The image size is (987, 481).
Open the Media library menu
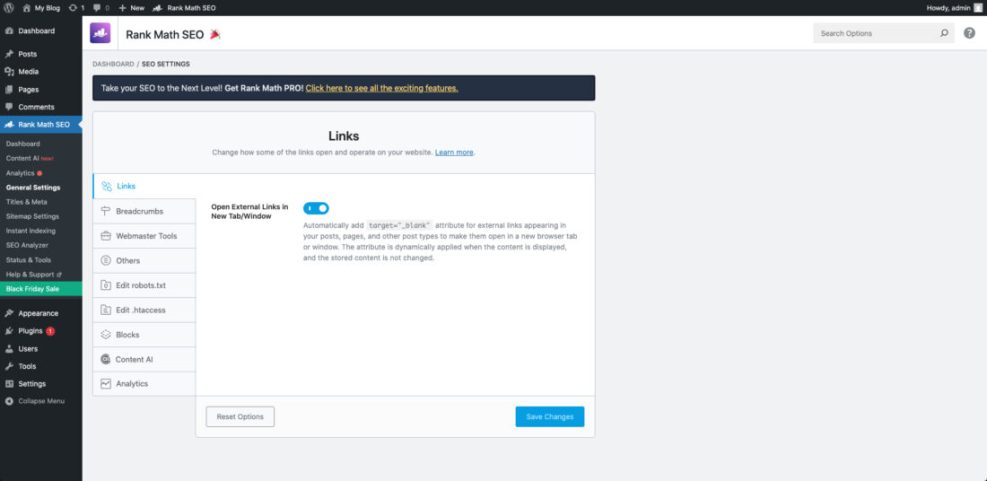tap(41, 72)
